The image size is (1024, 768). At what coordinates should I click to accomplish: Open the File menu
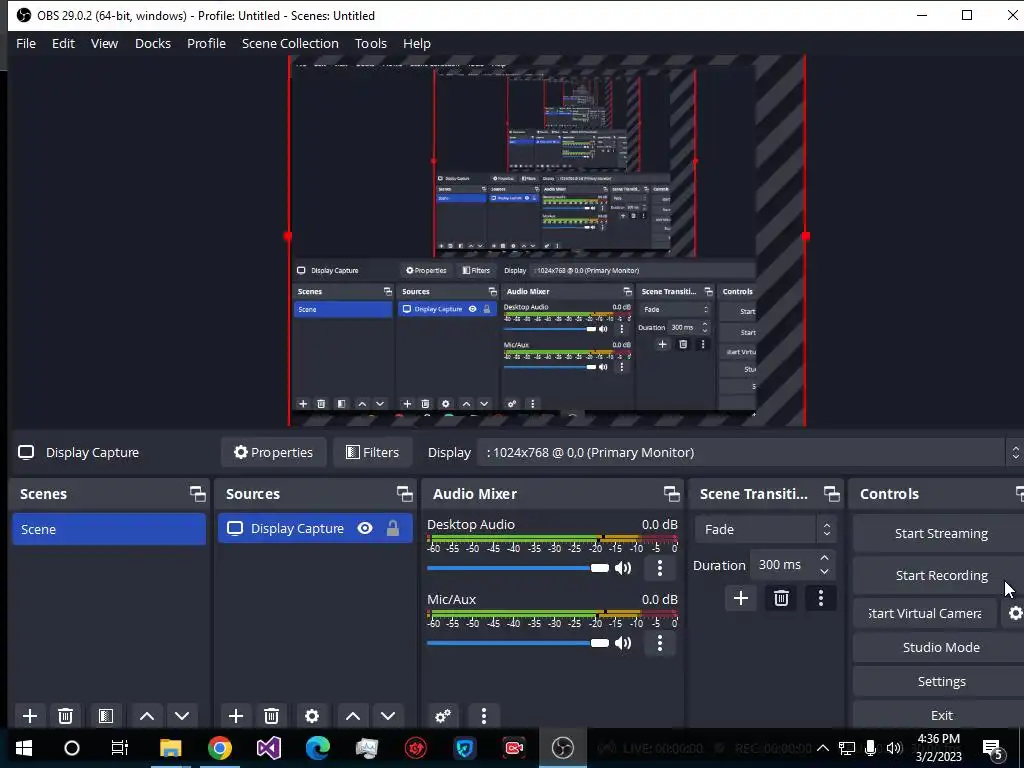pos(26,43)
